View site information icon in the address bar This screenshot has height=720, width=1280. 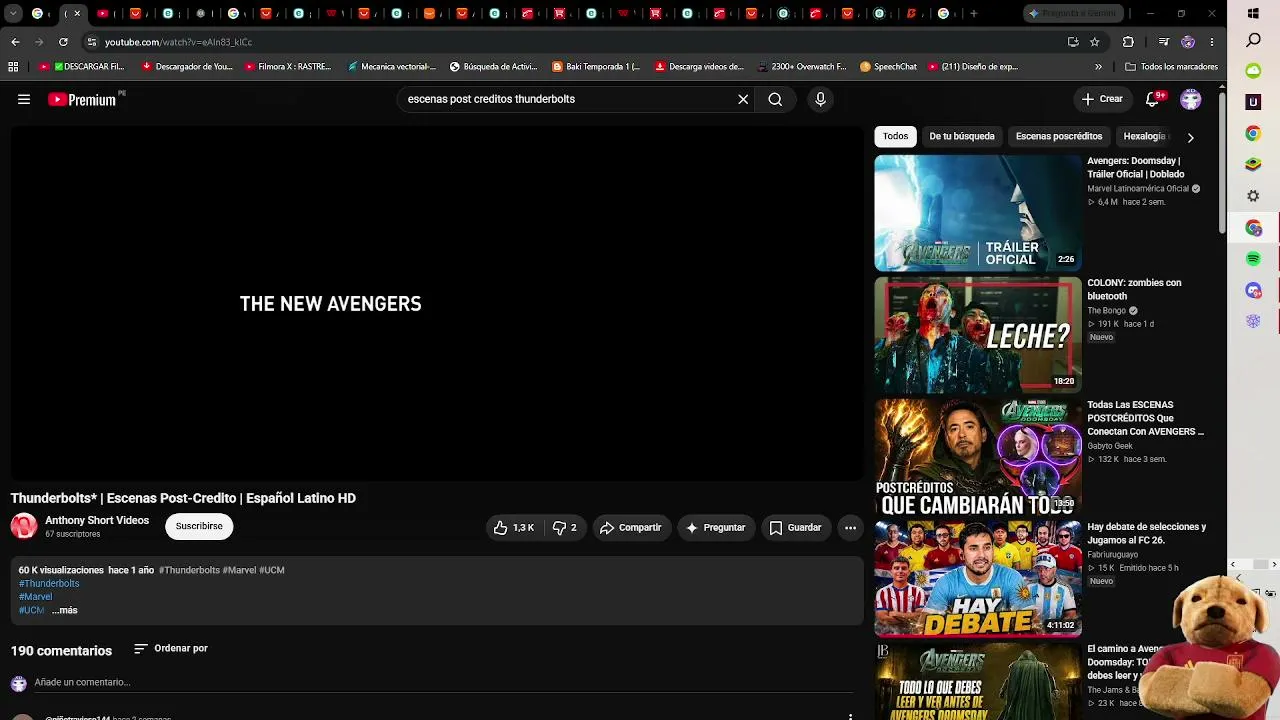(91, 42)
